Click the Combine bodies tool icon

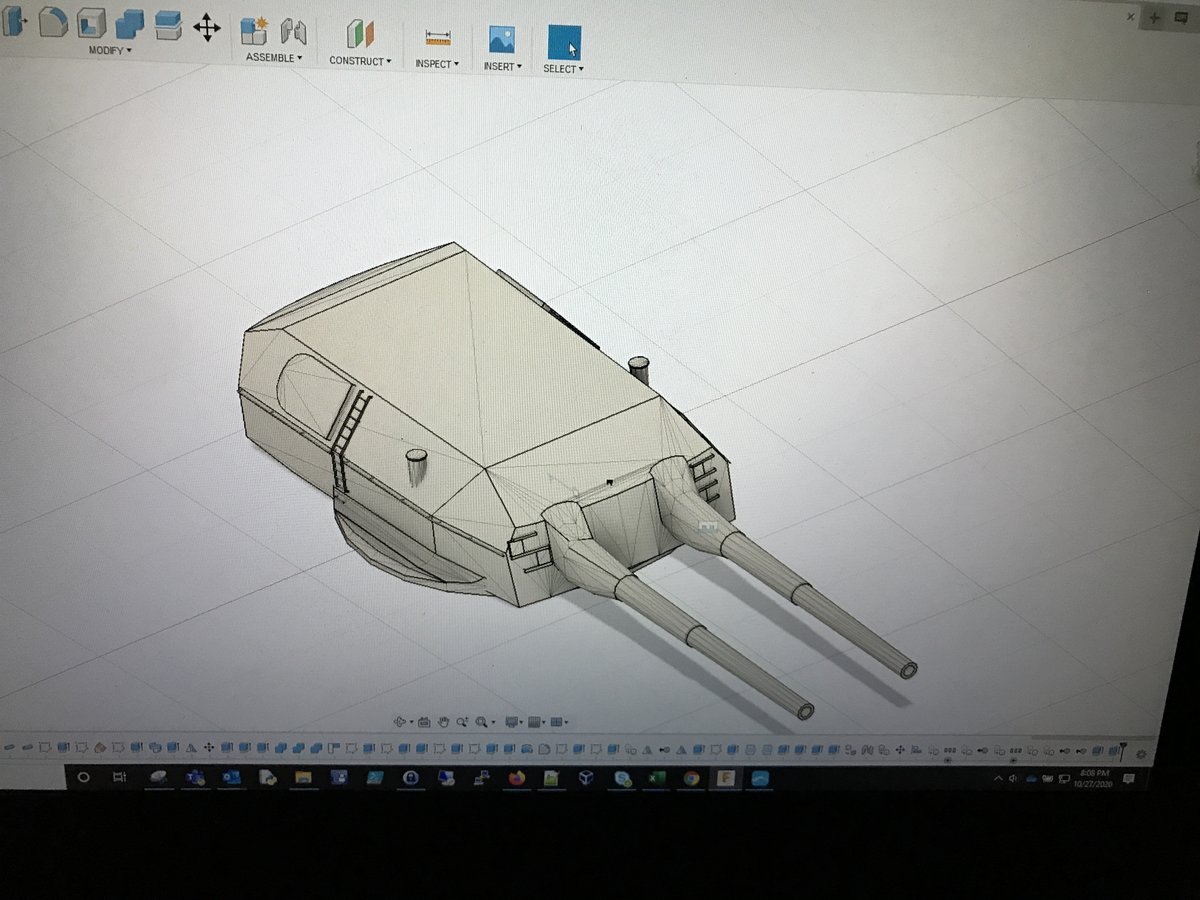click(x=130, y=23)
